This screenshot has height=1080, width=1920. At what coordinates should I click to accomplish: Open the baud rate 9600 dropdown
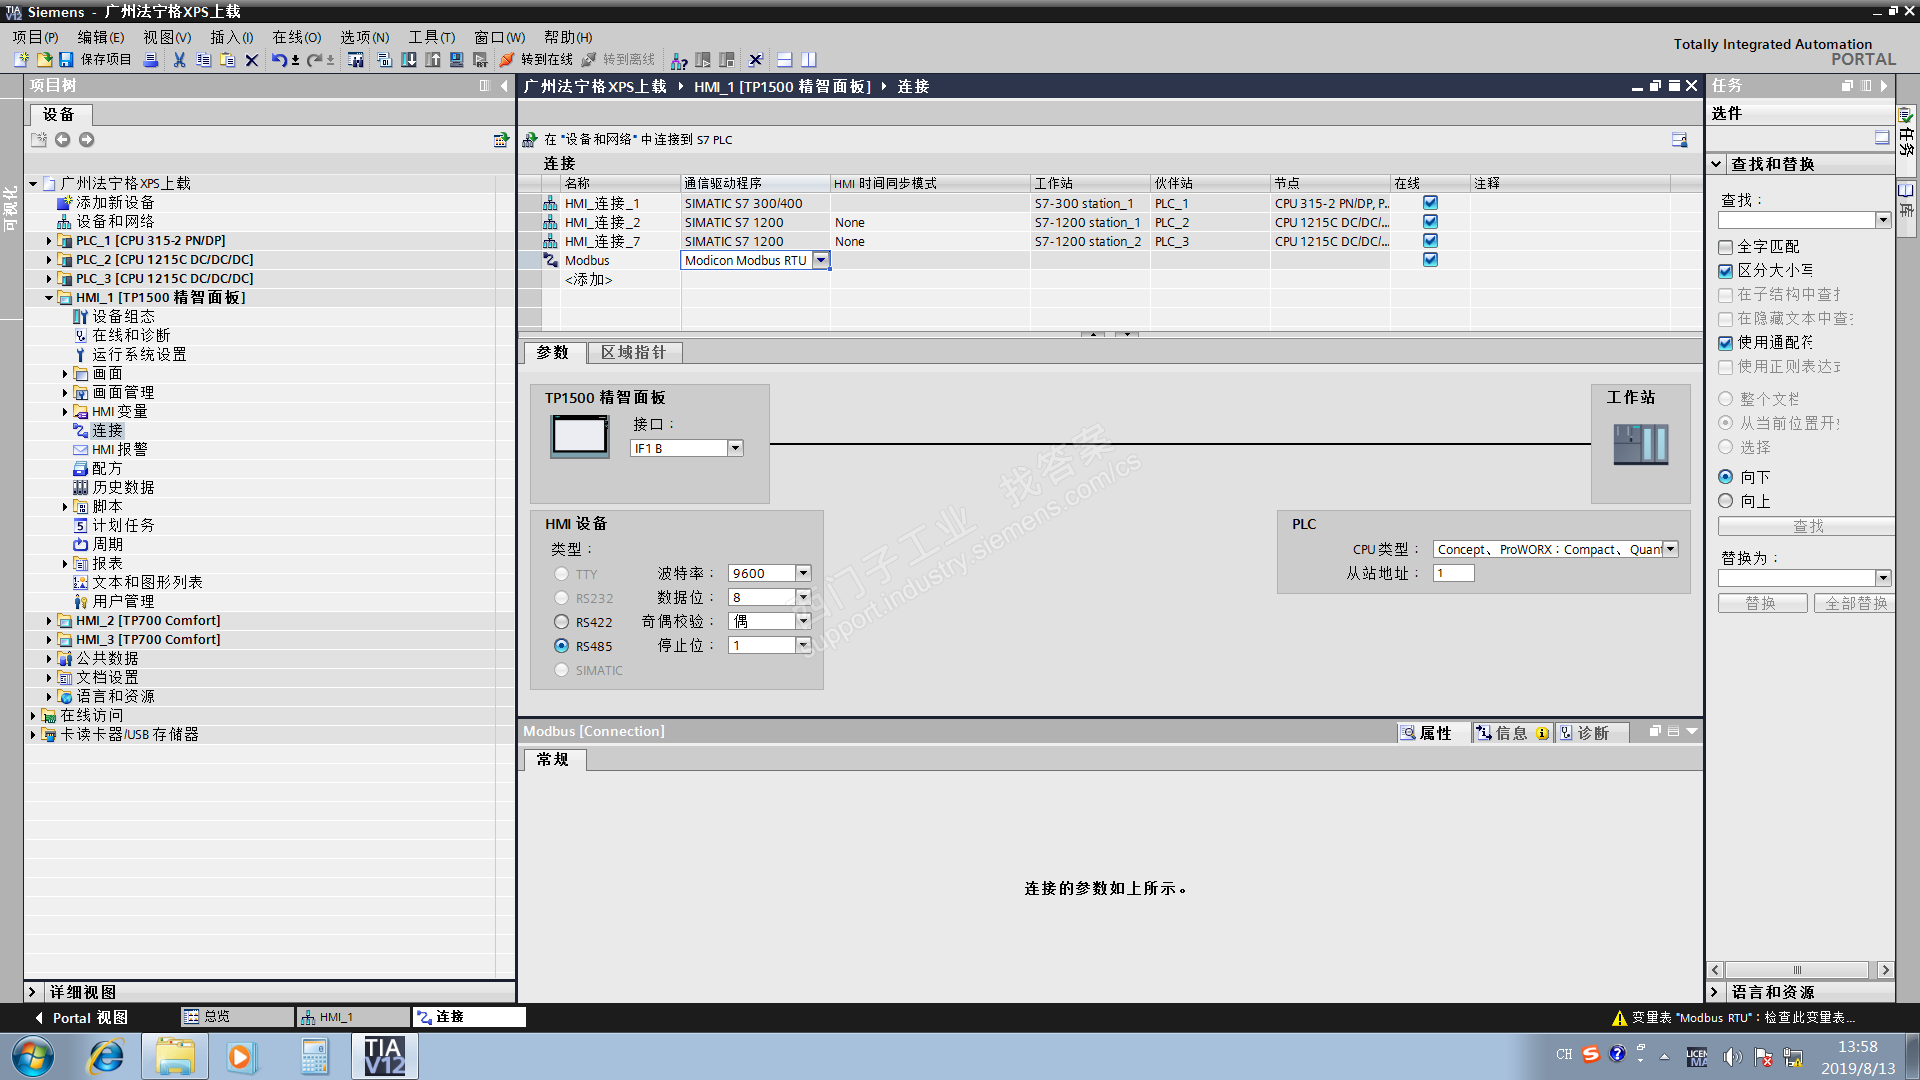click(x=803, y=573)
